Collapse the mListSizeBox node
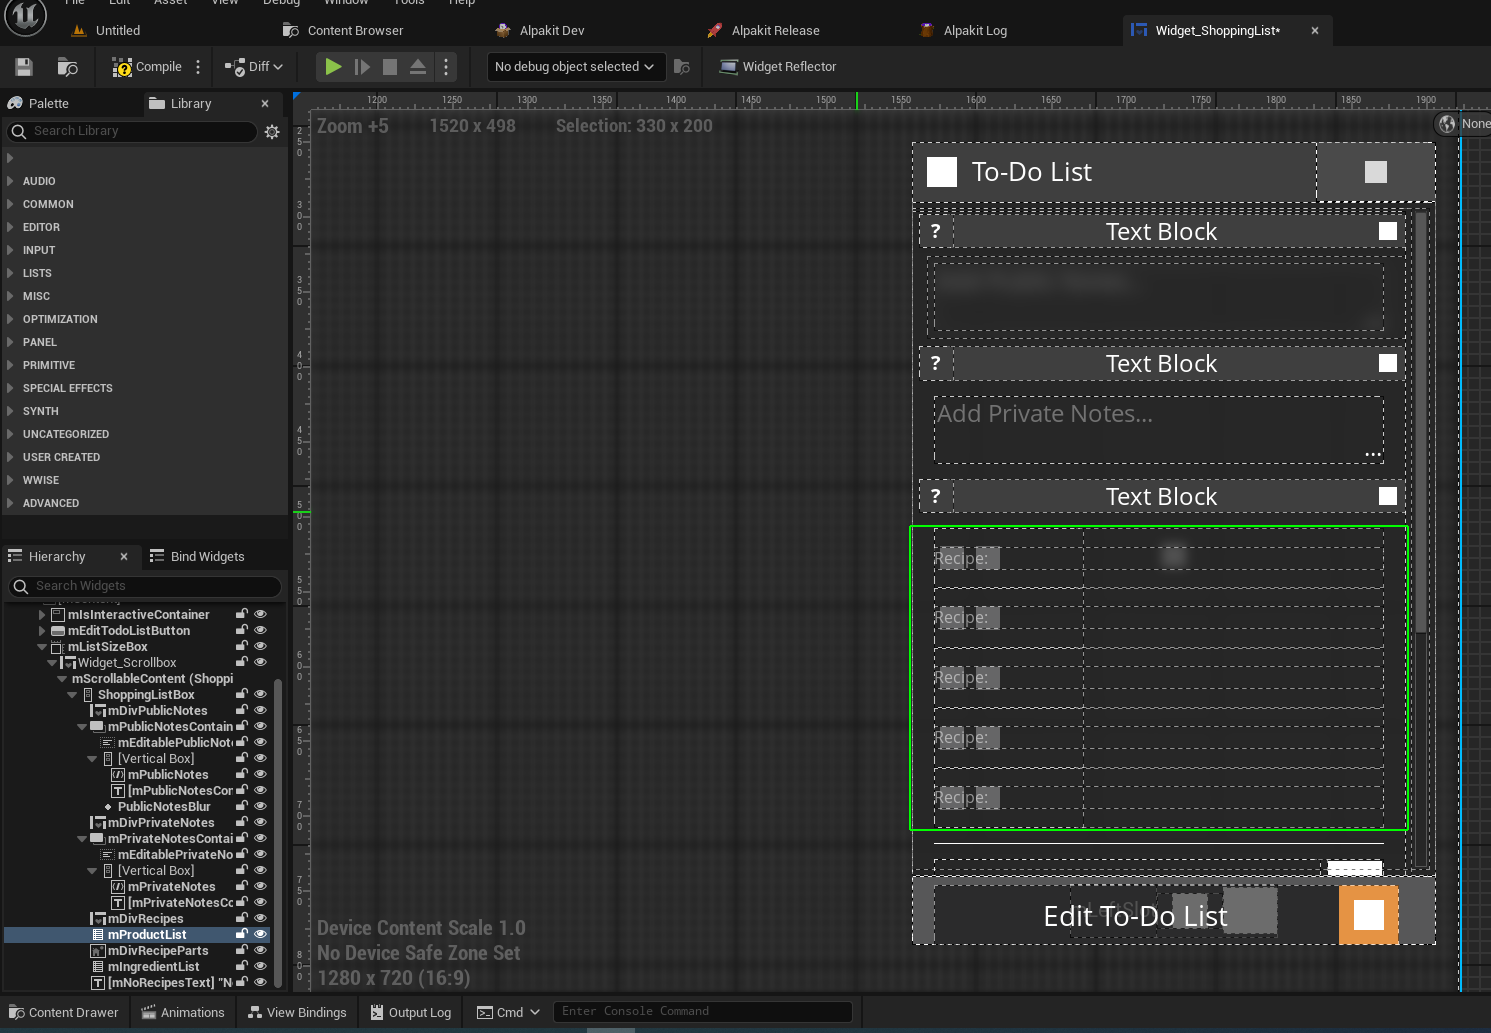This screenshot has height=1033, width=1491. (42, 647)
